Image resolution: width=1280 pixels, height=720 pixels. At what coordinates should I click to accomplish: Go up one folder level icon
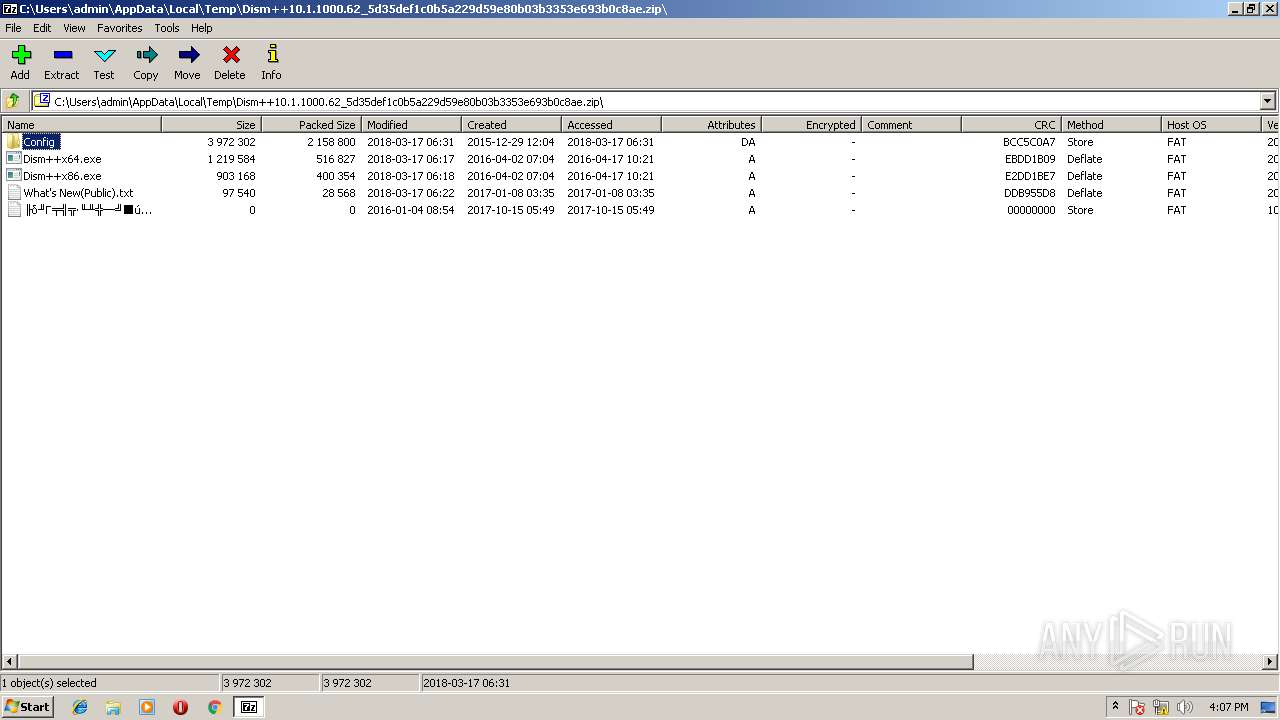[13, 101]
